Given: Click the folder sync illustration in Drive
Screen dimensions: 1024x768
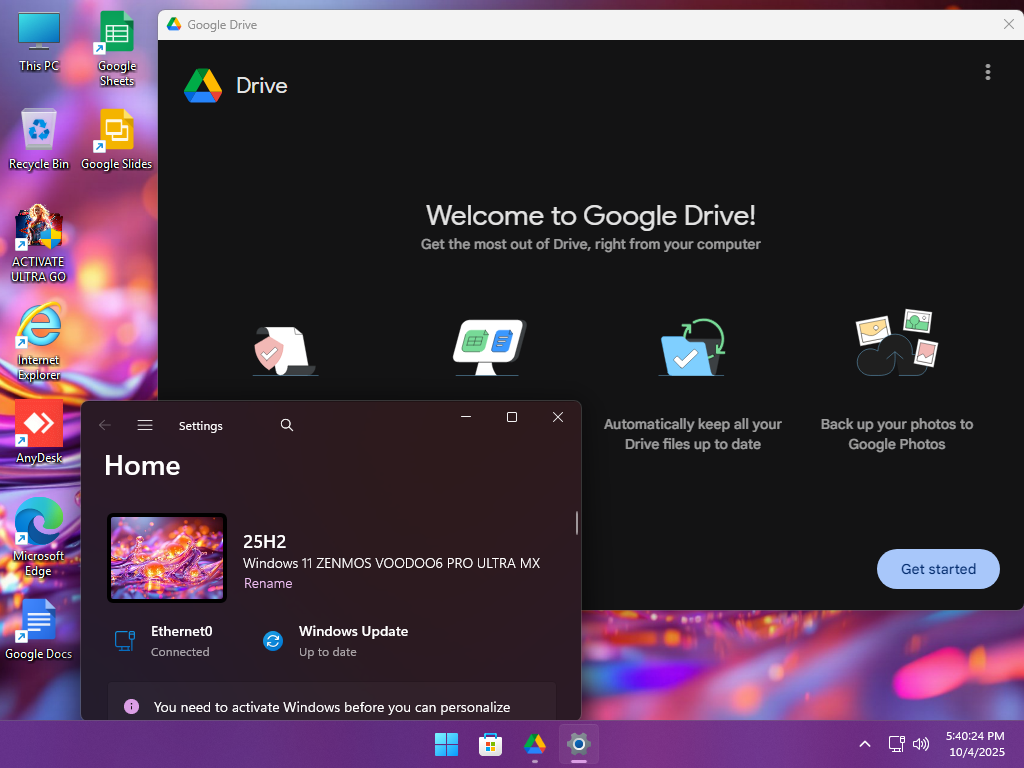Looking at the screenshot, I should point(692,347).
